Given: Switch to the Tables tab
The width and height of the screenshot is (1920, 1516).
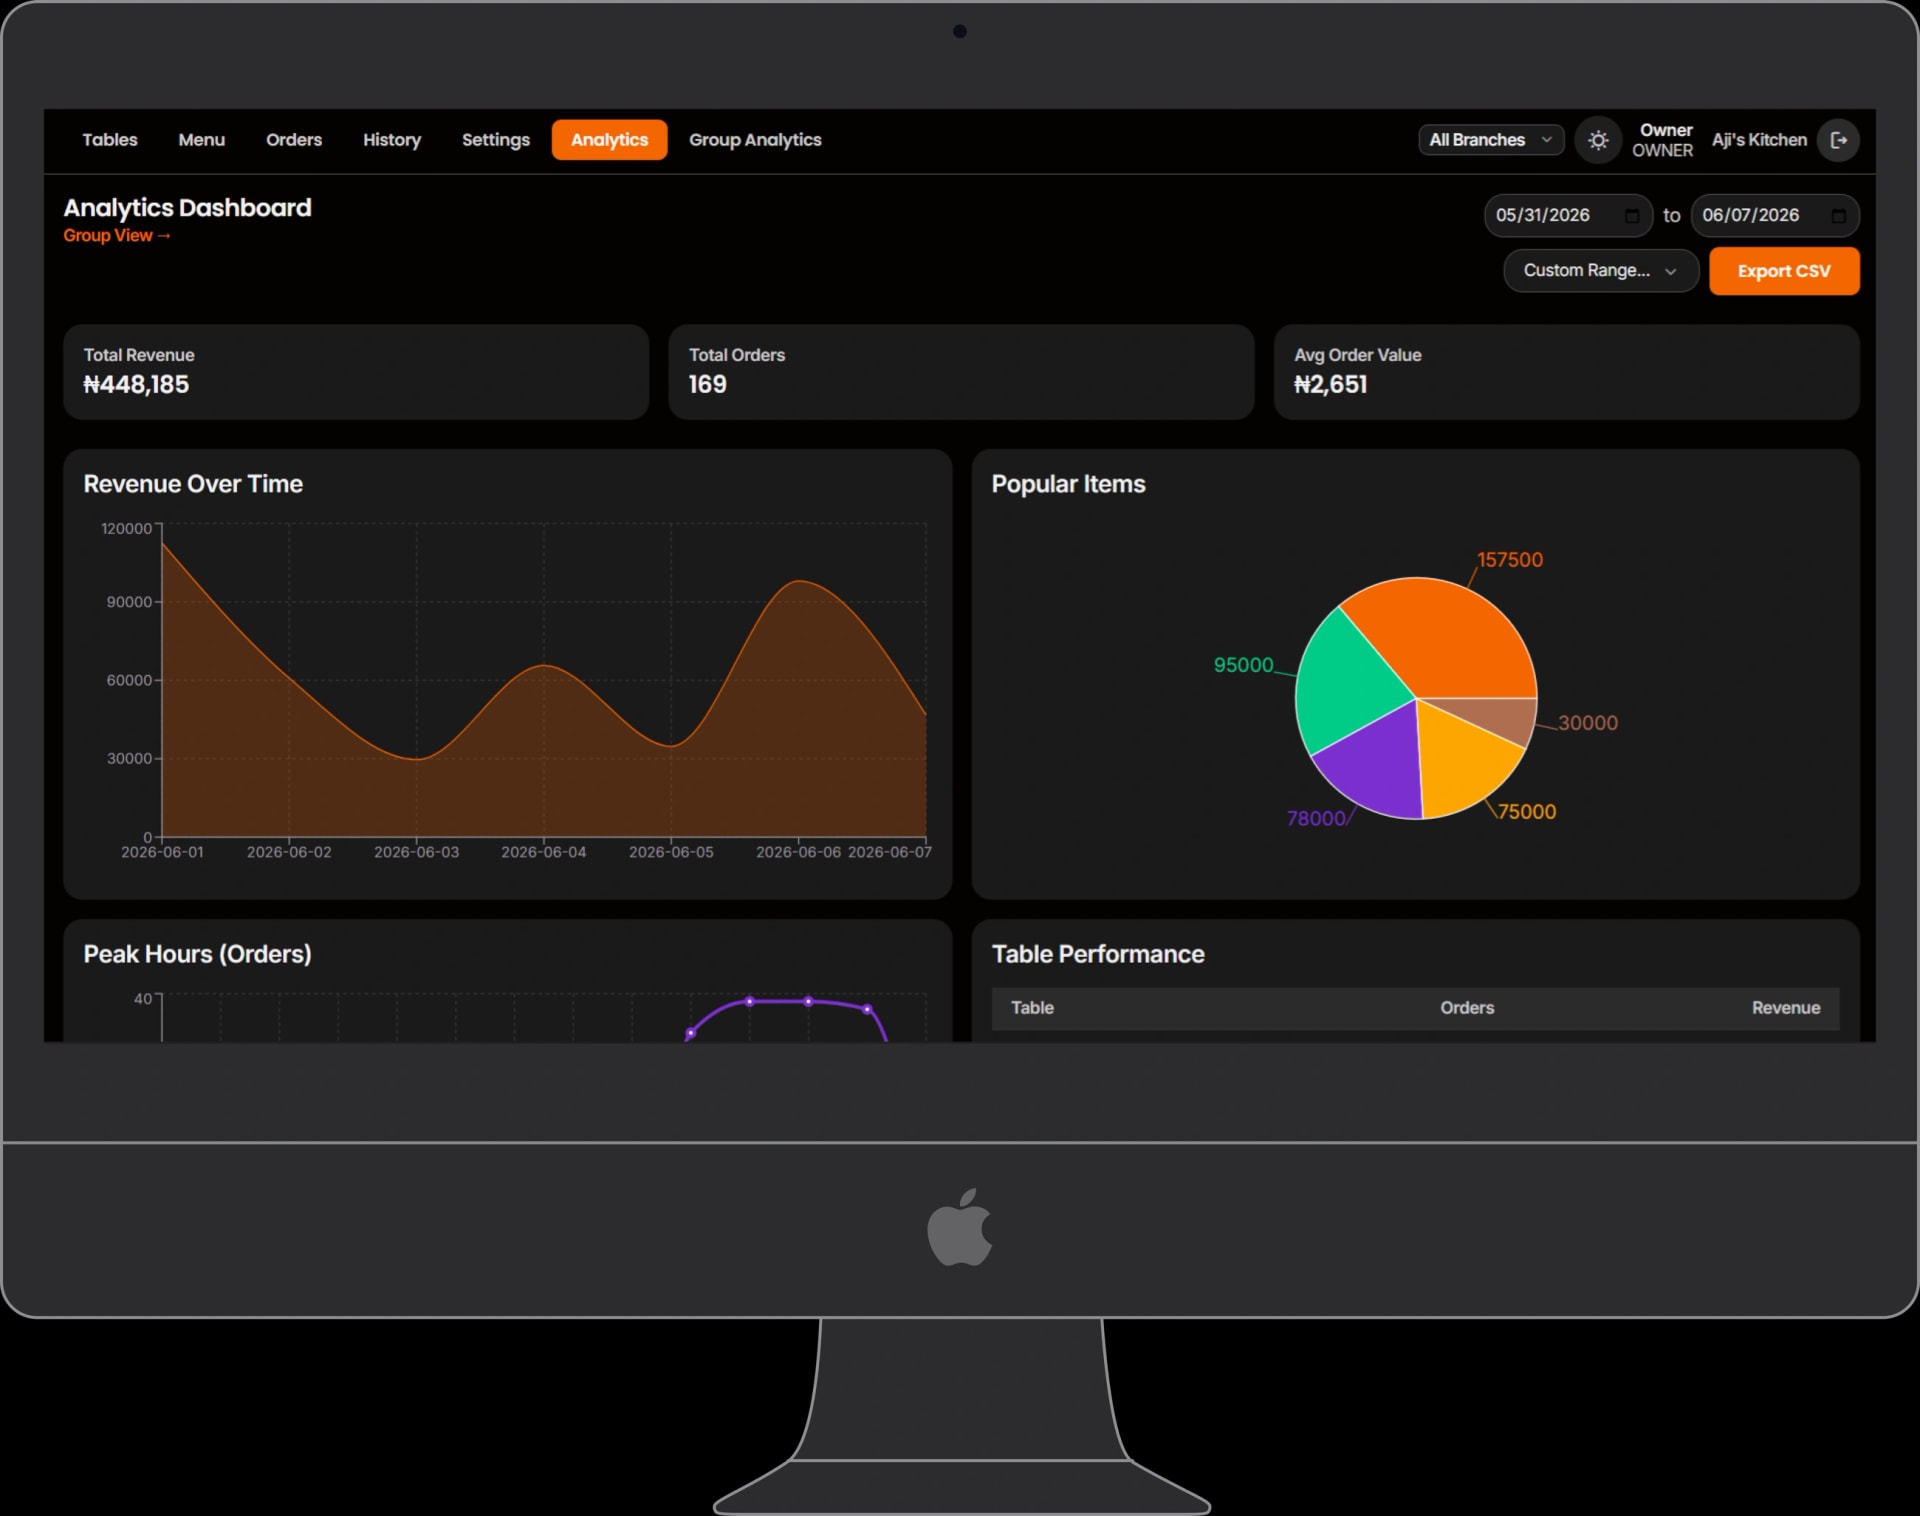Looking at the screenshot, I should tap(110, 140).
